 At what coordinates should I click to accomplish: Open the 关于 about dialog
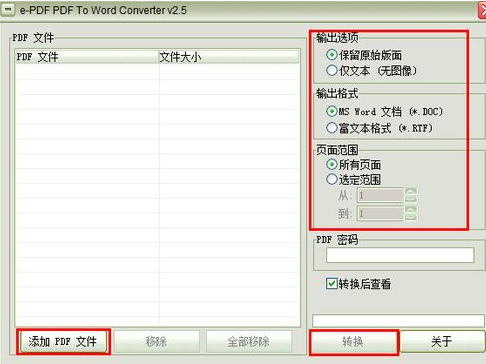442,341
